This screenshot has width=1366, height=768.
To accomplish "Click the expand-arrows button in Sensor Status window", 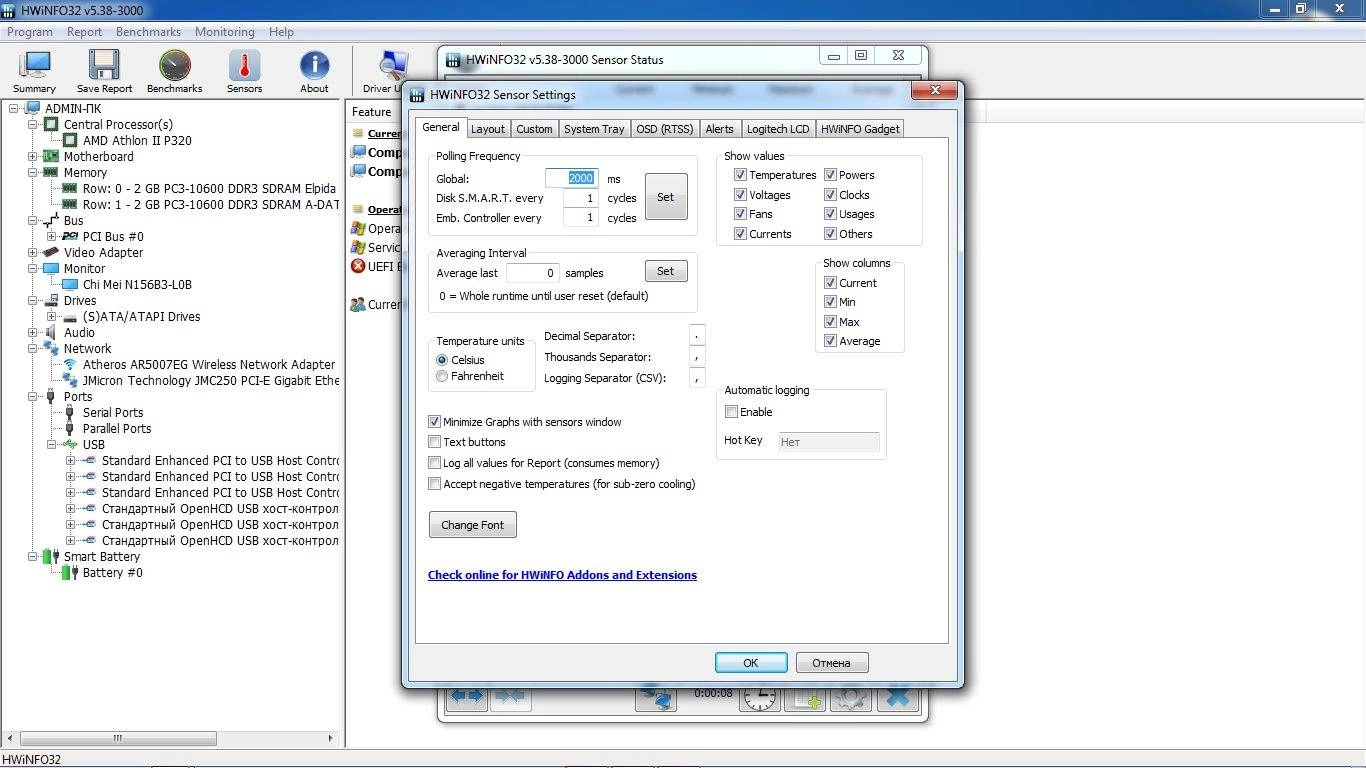I will 466,696.
